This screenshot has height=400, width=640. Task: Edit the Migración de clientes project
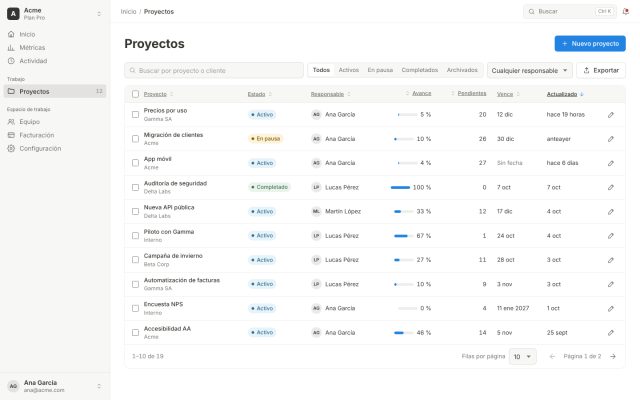611,139
